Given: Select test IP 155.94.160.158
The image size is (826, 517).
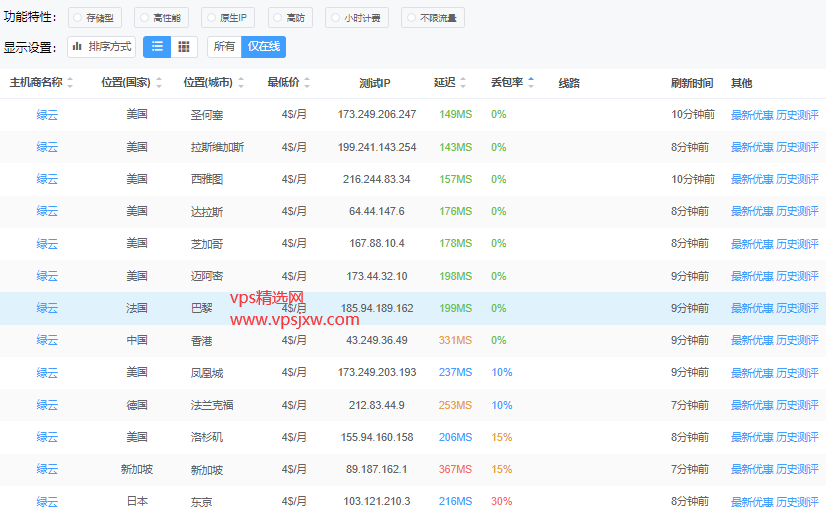Looking at the screenshot, I should 377,437.
